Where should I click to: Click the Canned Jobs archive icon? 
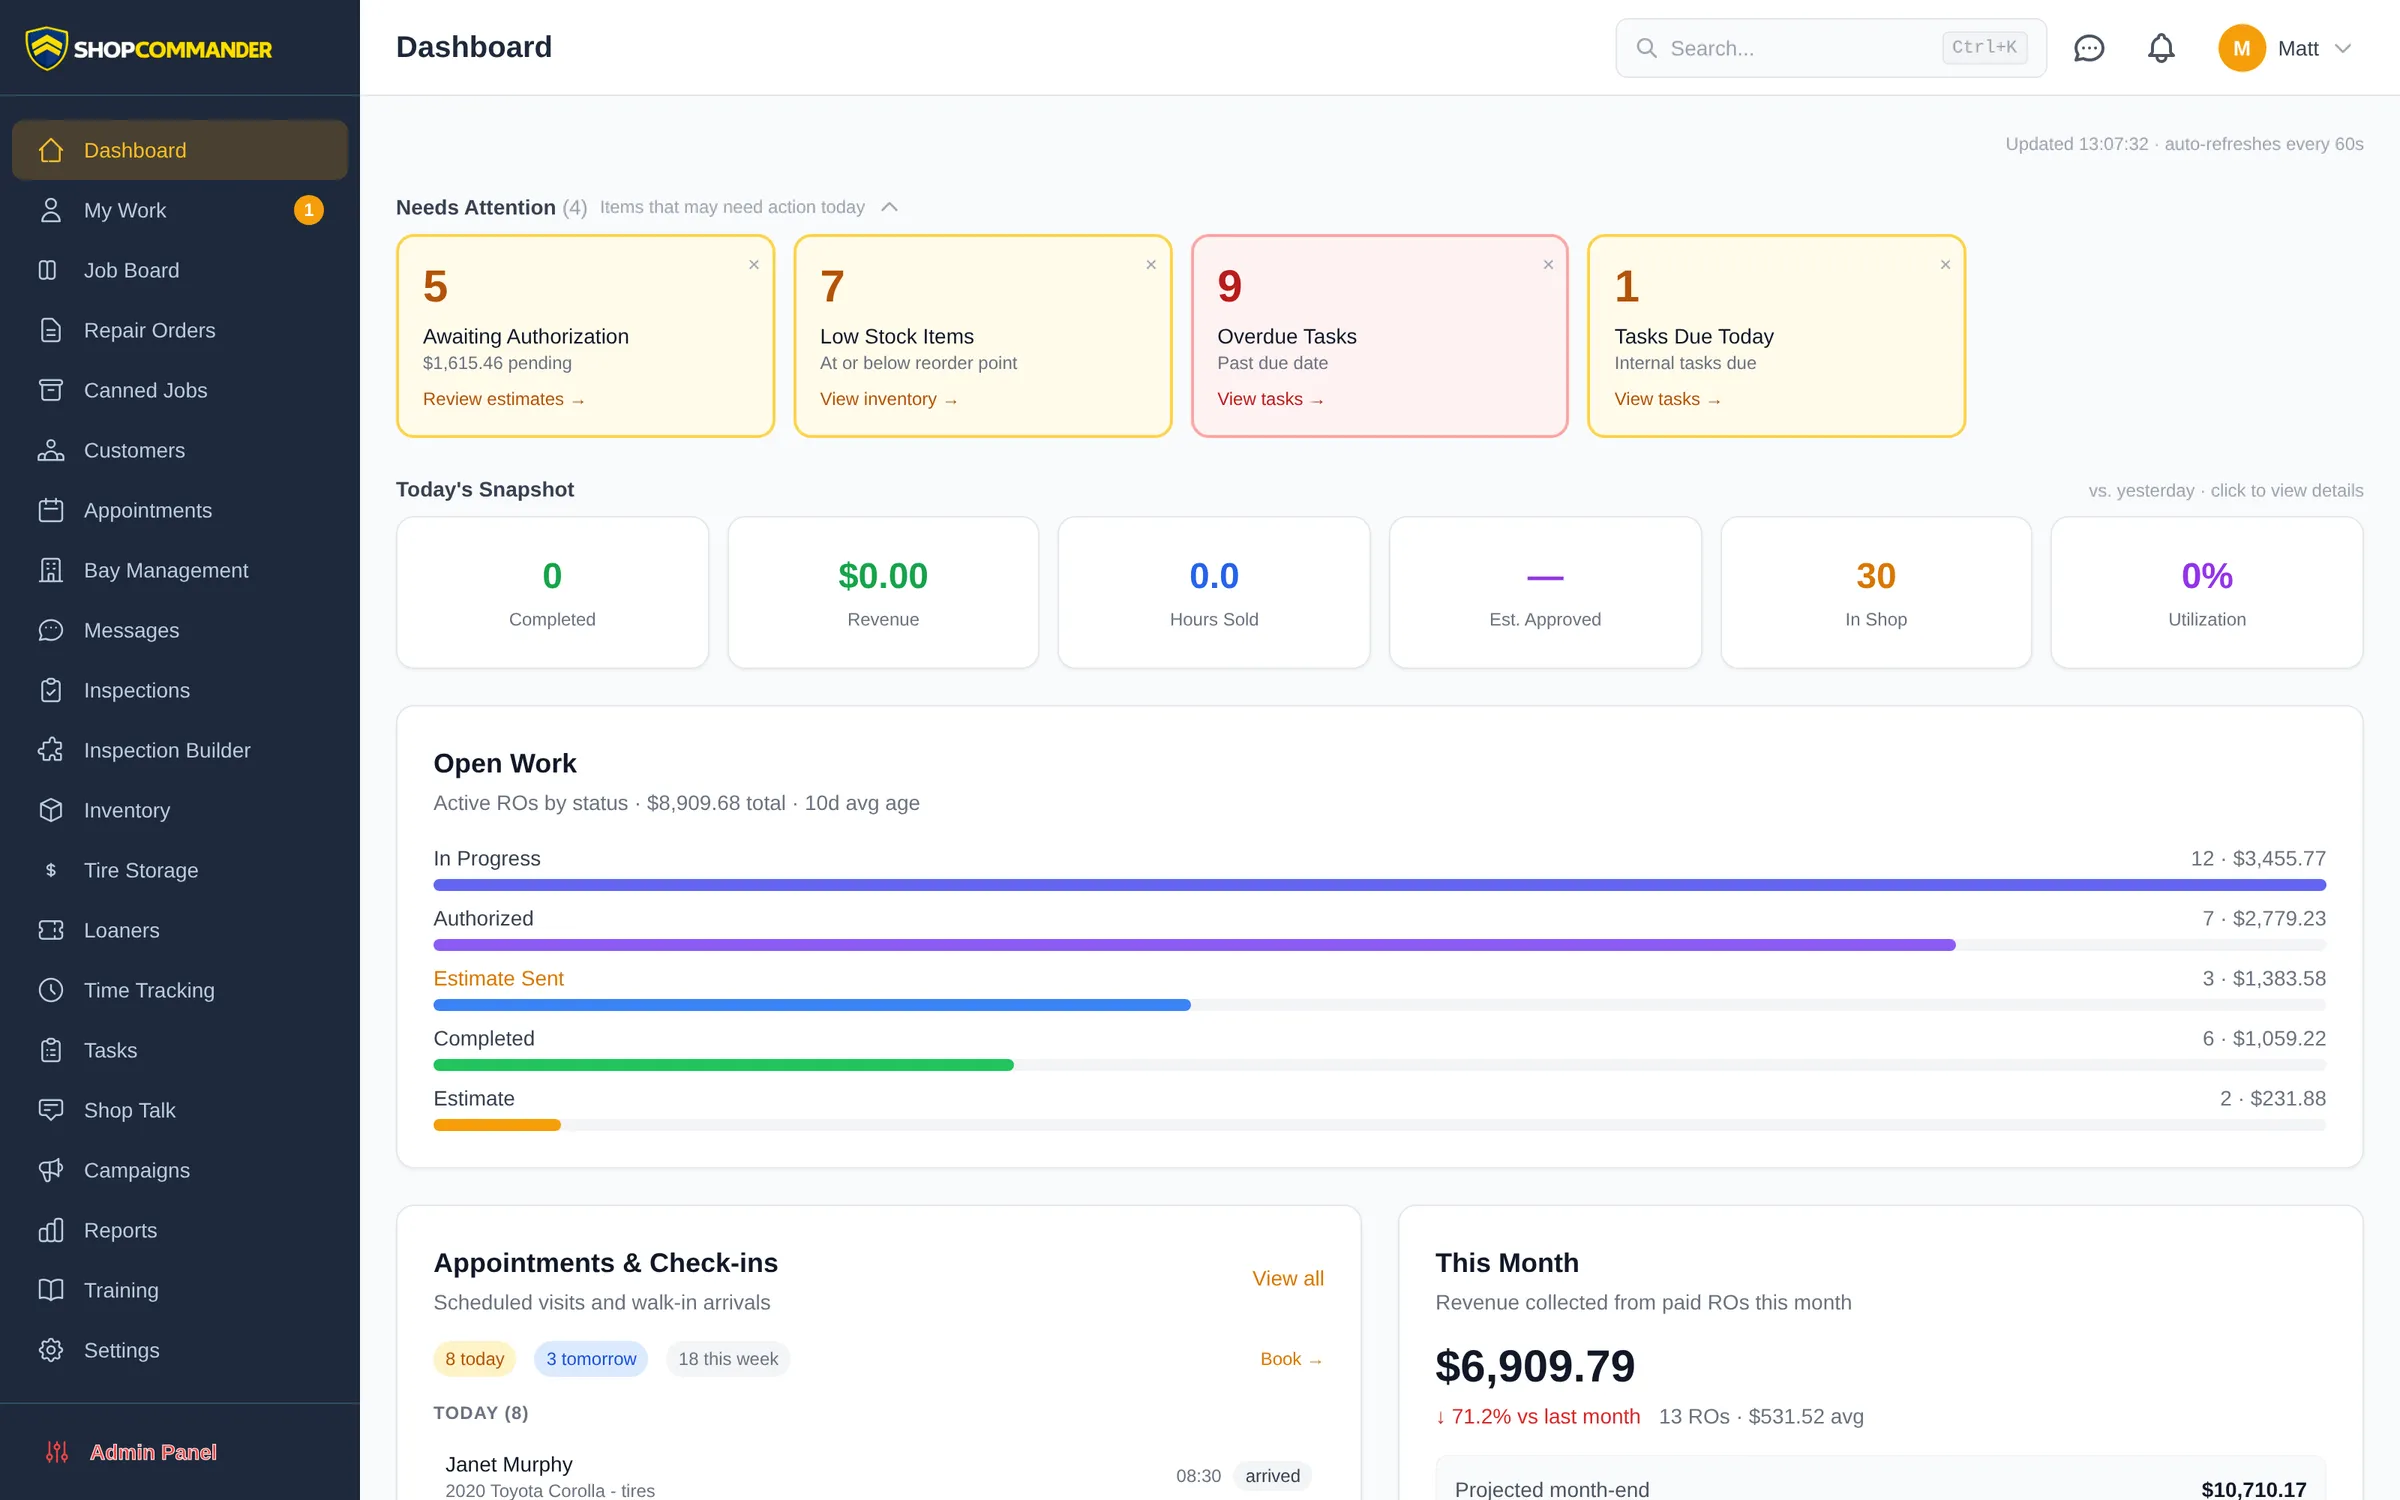(51, 390)
